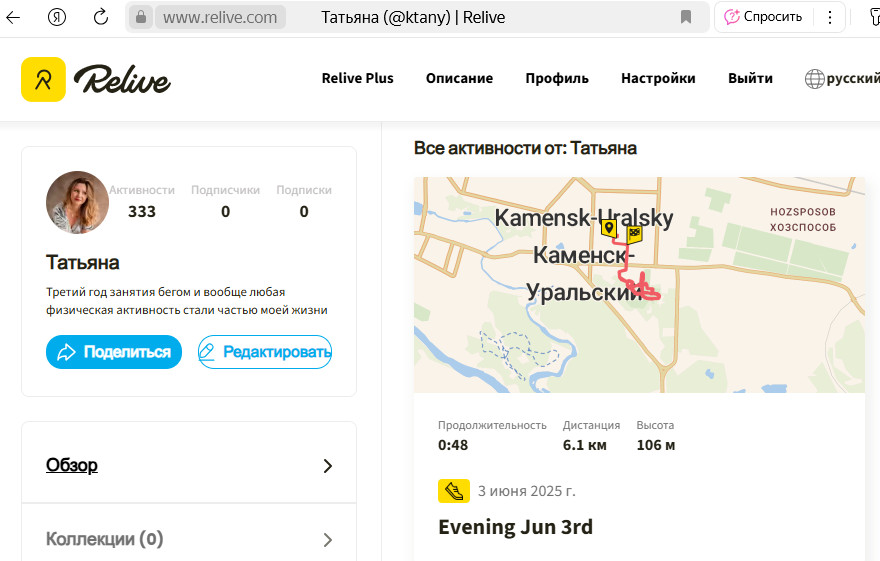Select the finish flag marker on the map
Screen dimensions: 880x561
click(634, 234)
